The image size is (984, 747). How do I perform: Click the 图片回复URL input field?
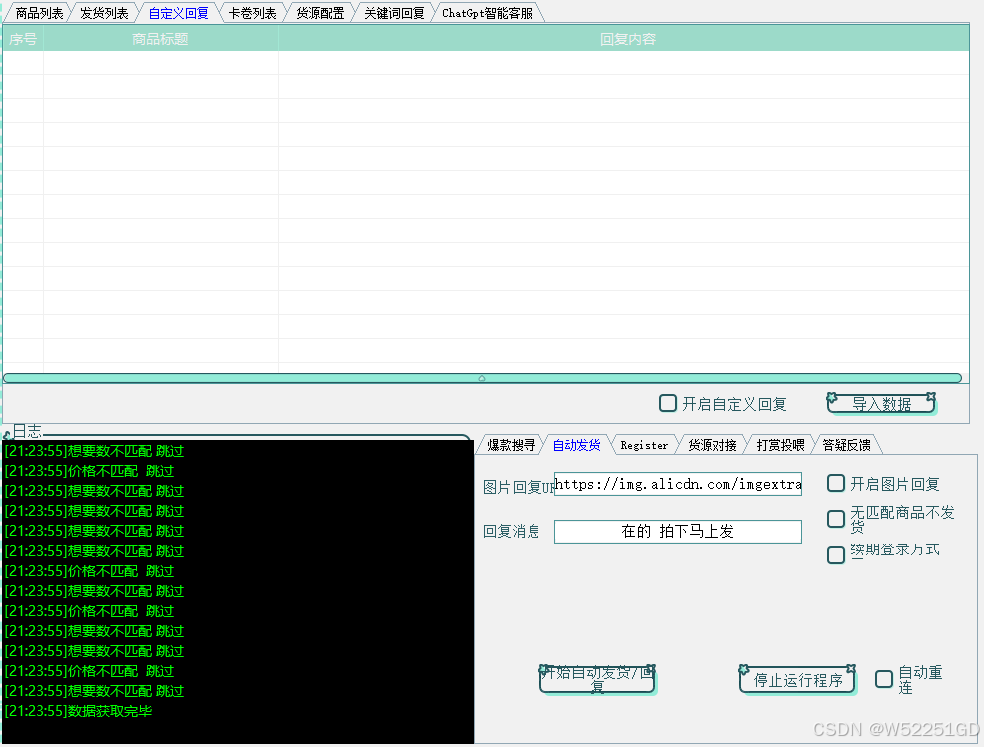pos(678,484)
